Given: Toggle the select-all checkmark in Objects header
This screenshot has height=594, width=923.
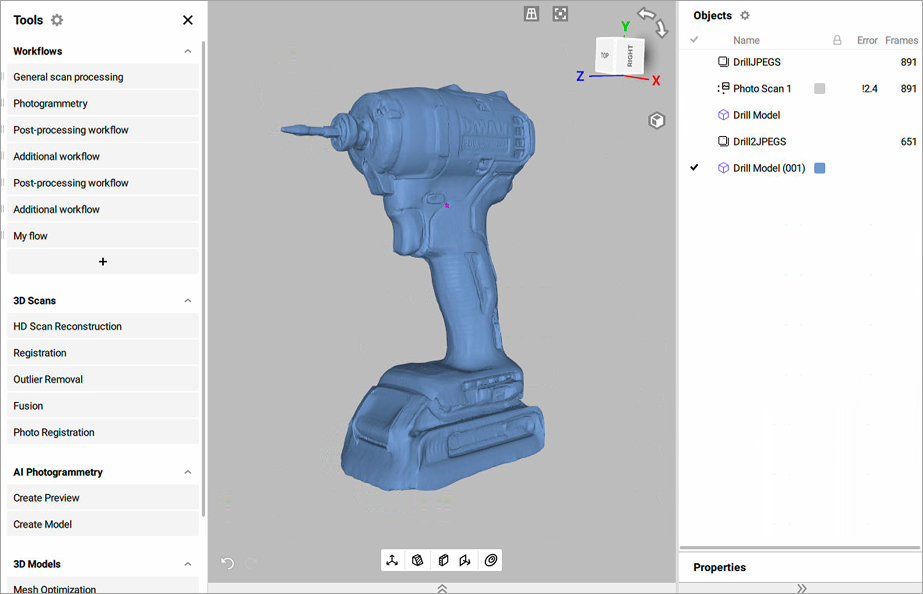Looking at the screenshot, I should tap(694, 40).
